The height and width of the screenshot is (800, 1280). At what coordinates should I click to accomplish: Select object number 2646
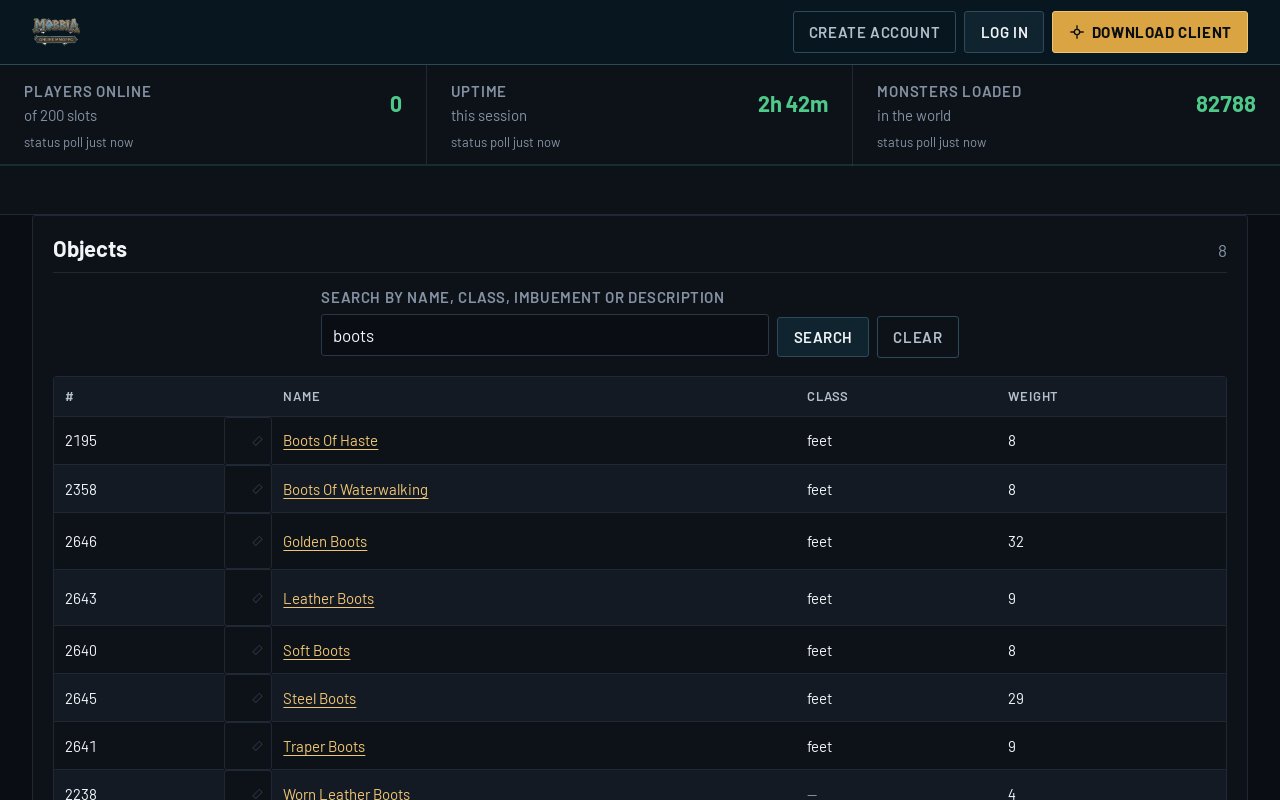tap(81, 541)
